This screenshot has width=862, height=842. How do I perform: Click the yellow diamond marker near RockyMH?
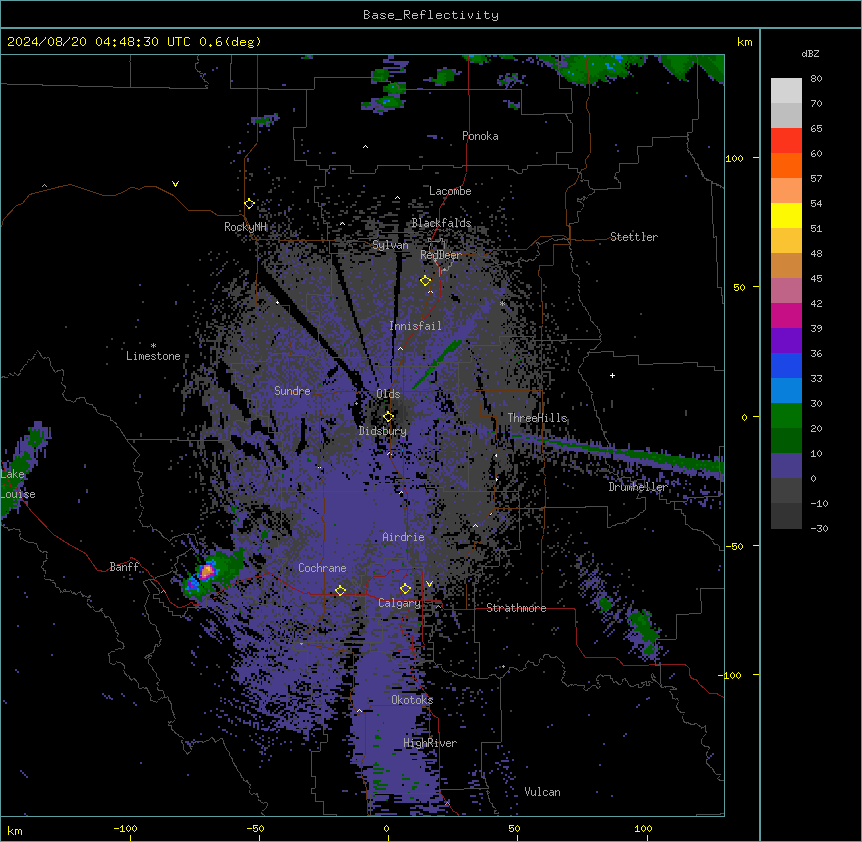(x=249, y=204)
